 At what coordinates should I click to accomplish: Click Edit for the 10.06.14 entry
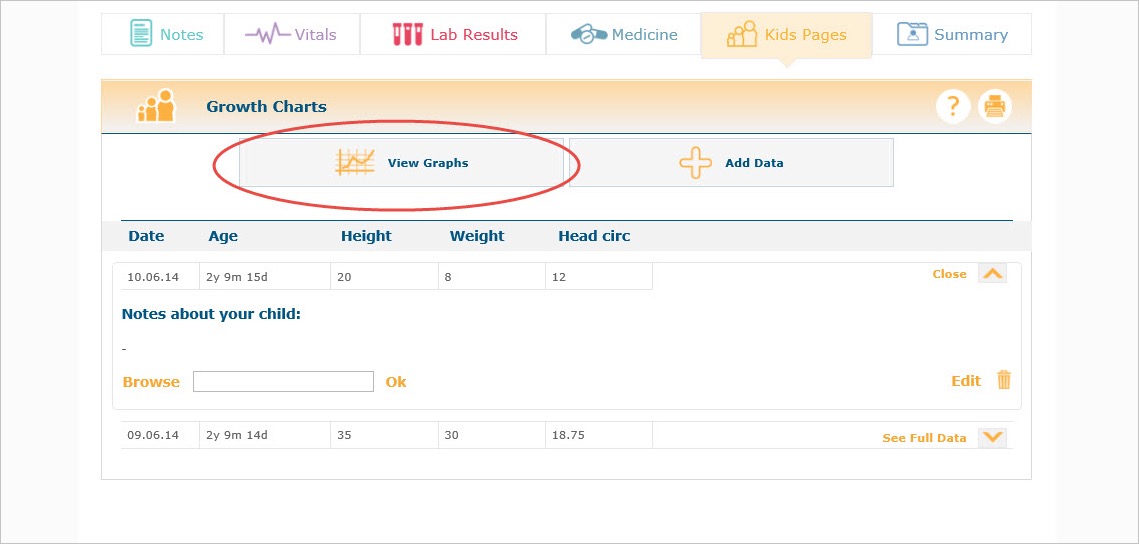tap(966, 381)
